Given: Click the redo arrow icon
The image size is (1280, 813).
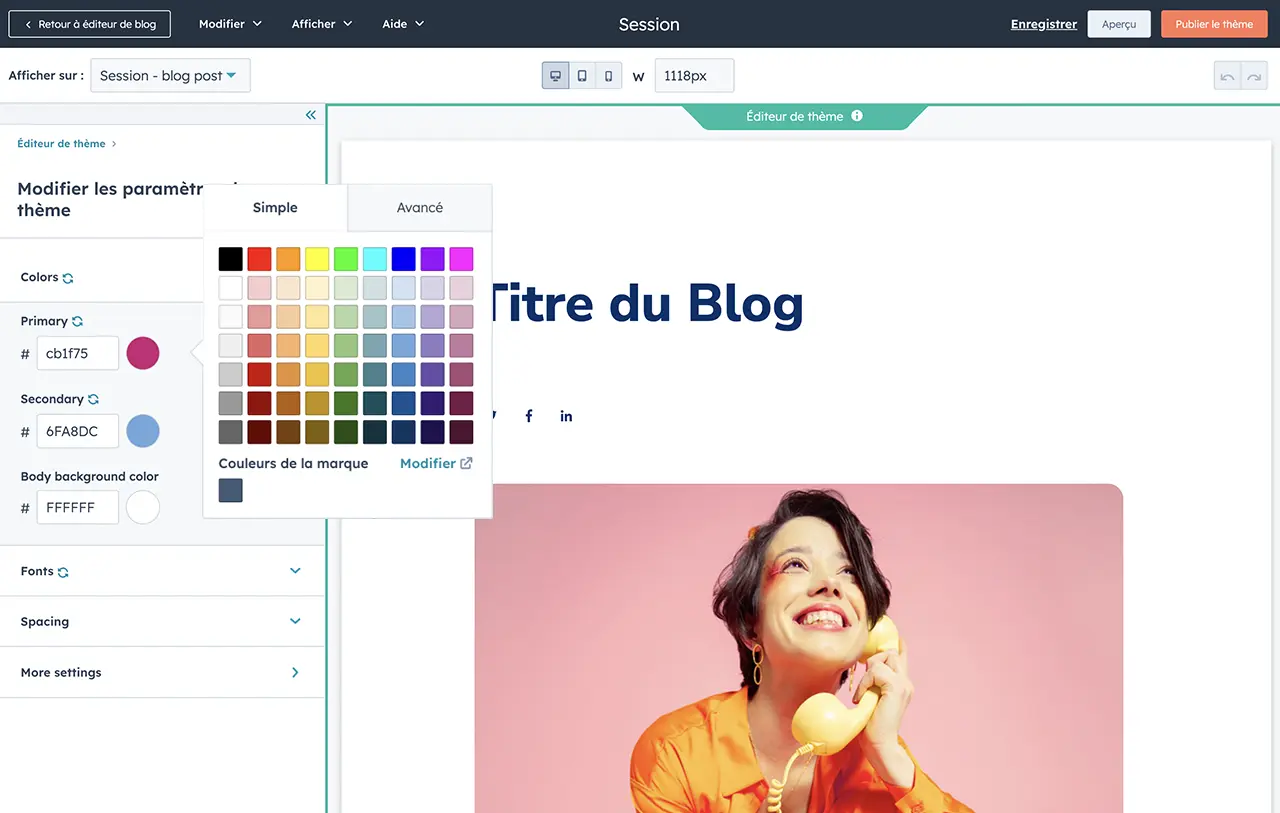Looking at the screenshot, I should (x=1254, y=77).
